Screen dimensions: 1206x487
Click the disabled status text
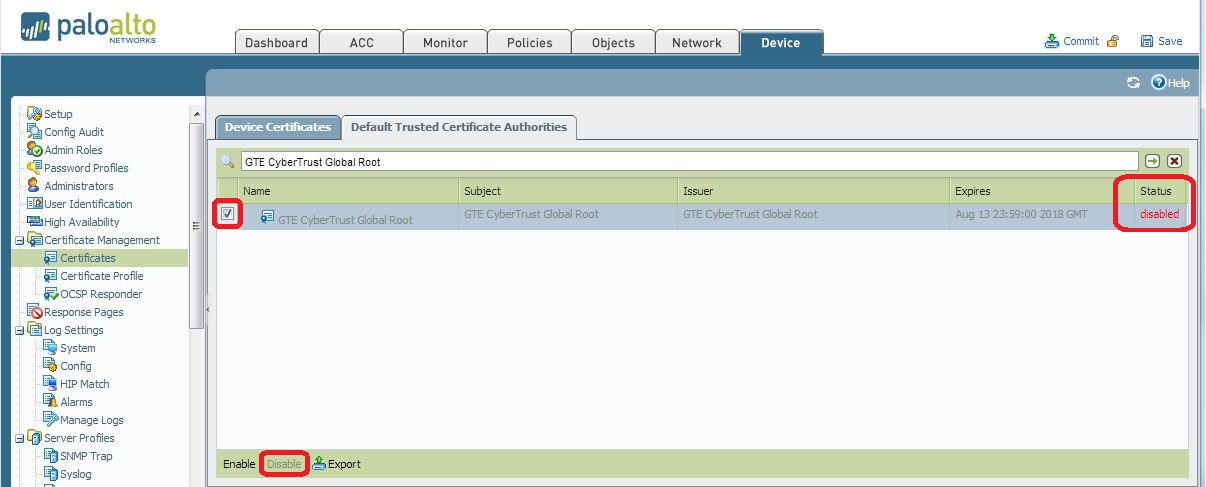pos(1159,214)
